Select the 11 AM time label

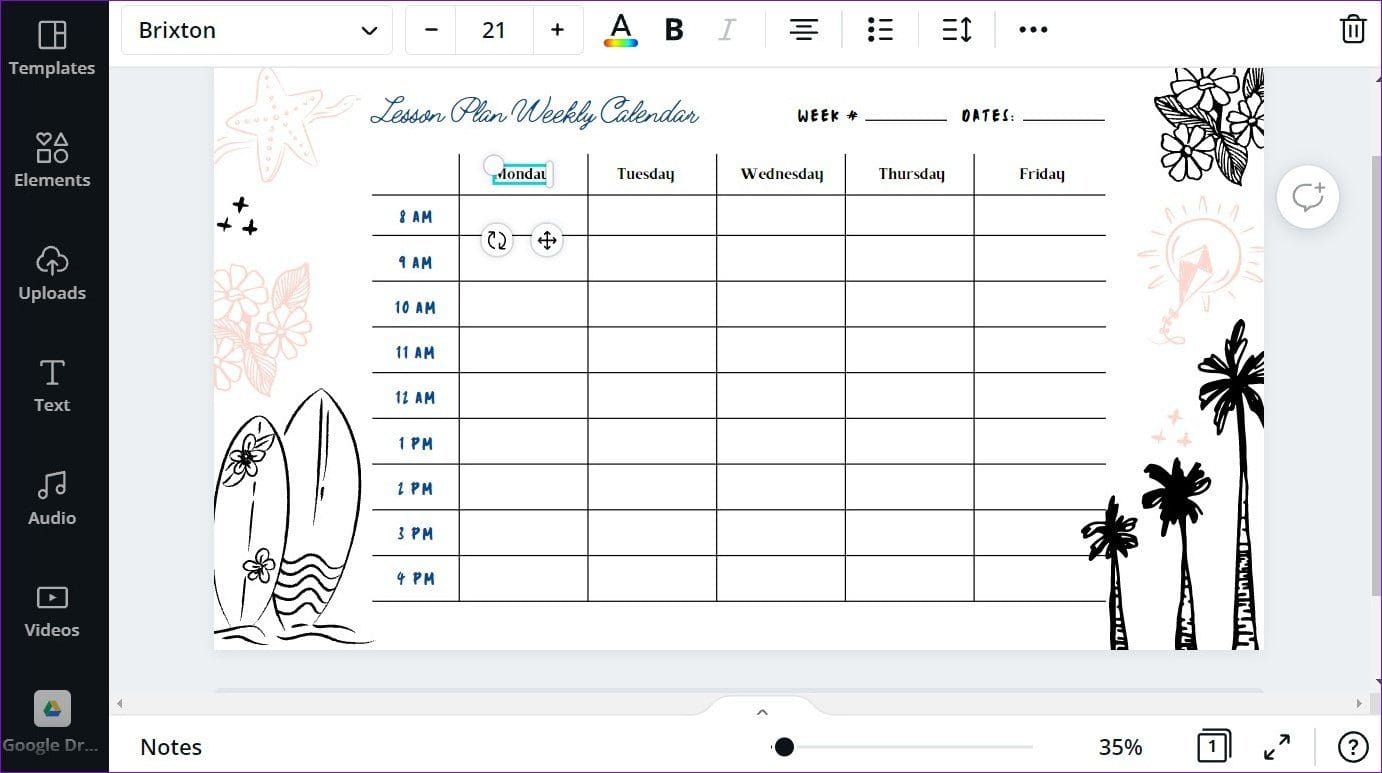point(415,353)
